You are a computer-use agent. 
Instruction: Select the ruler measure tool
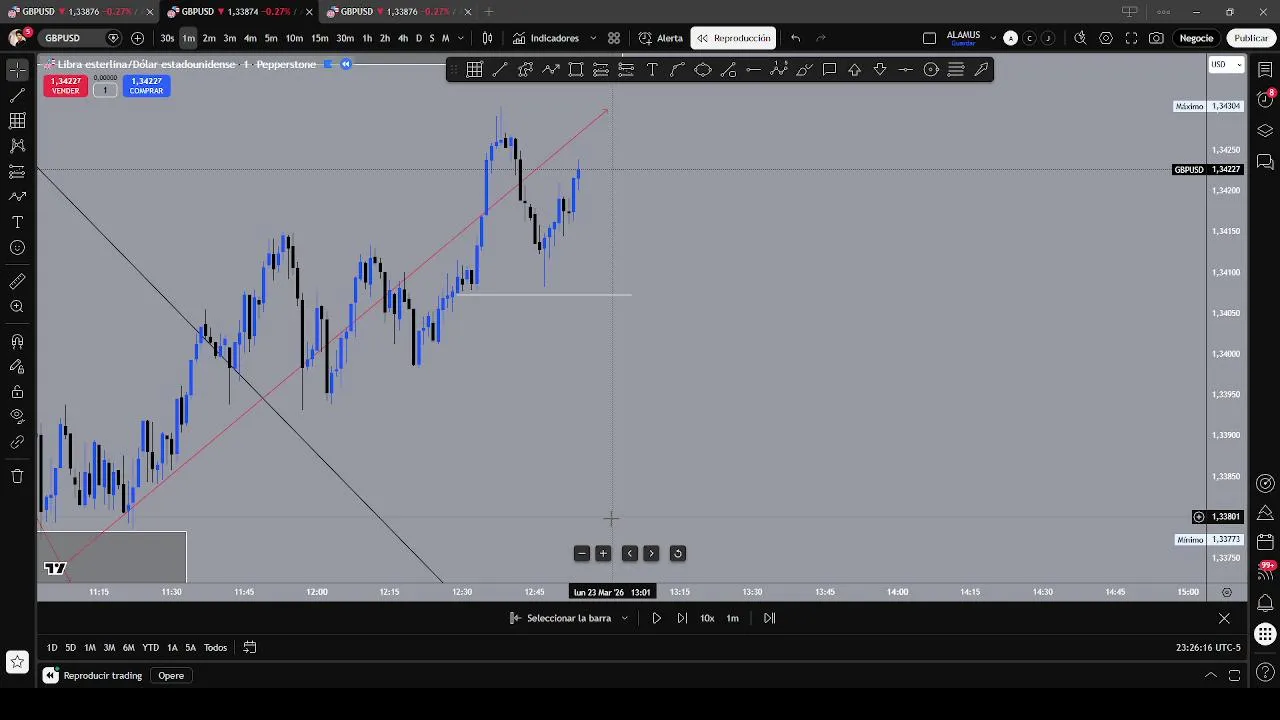17,281
